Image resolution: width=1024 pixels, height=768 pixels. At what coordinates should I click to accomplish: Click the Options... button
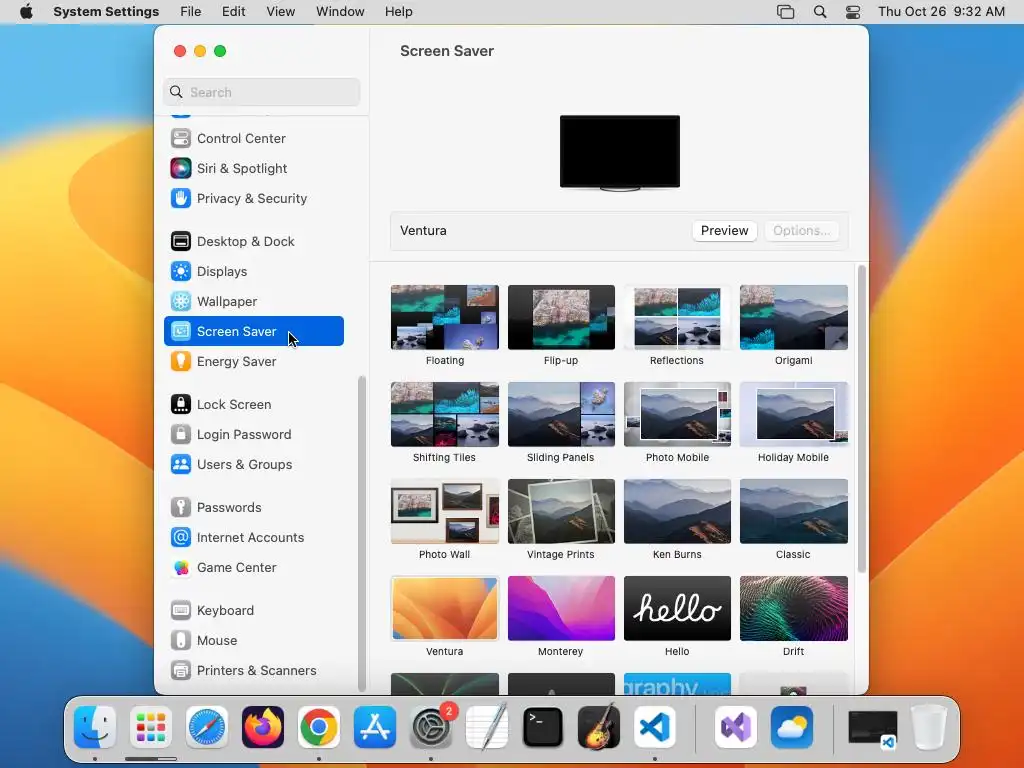coord(801,231)
